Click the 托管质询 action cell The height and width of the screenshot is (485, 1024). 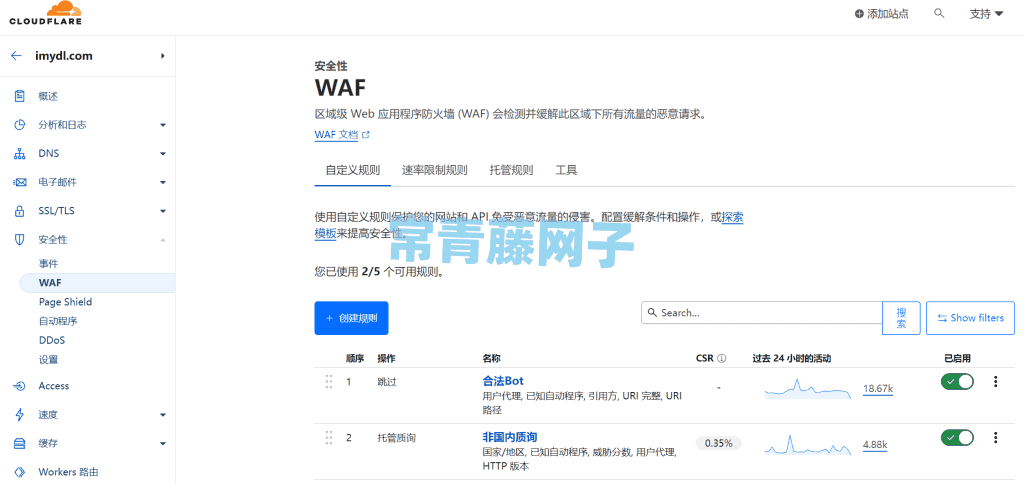(x=396, y=437)
